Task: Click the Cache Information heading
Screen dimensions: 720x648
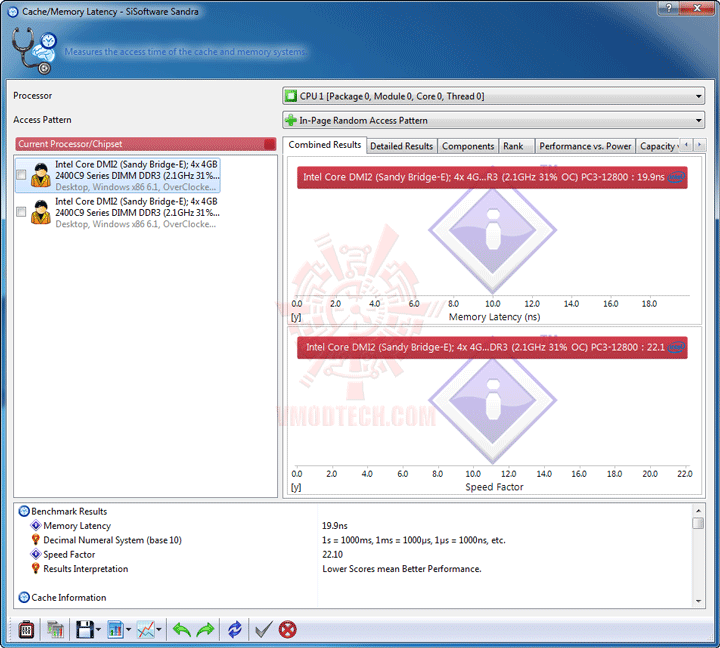Action: [x=69, y=597]
